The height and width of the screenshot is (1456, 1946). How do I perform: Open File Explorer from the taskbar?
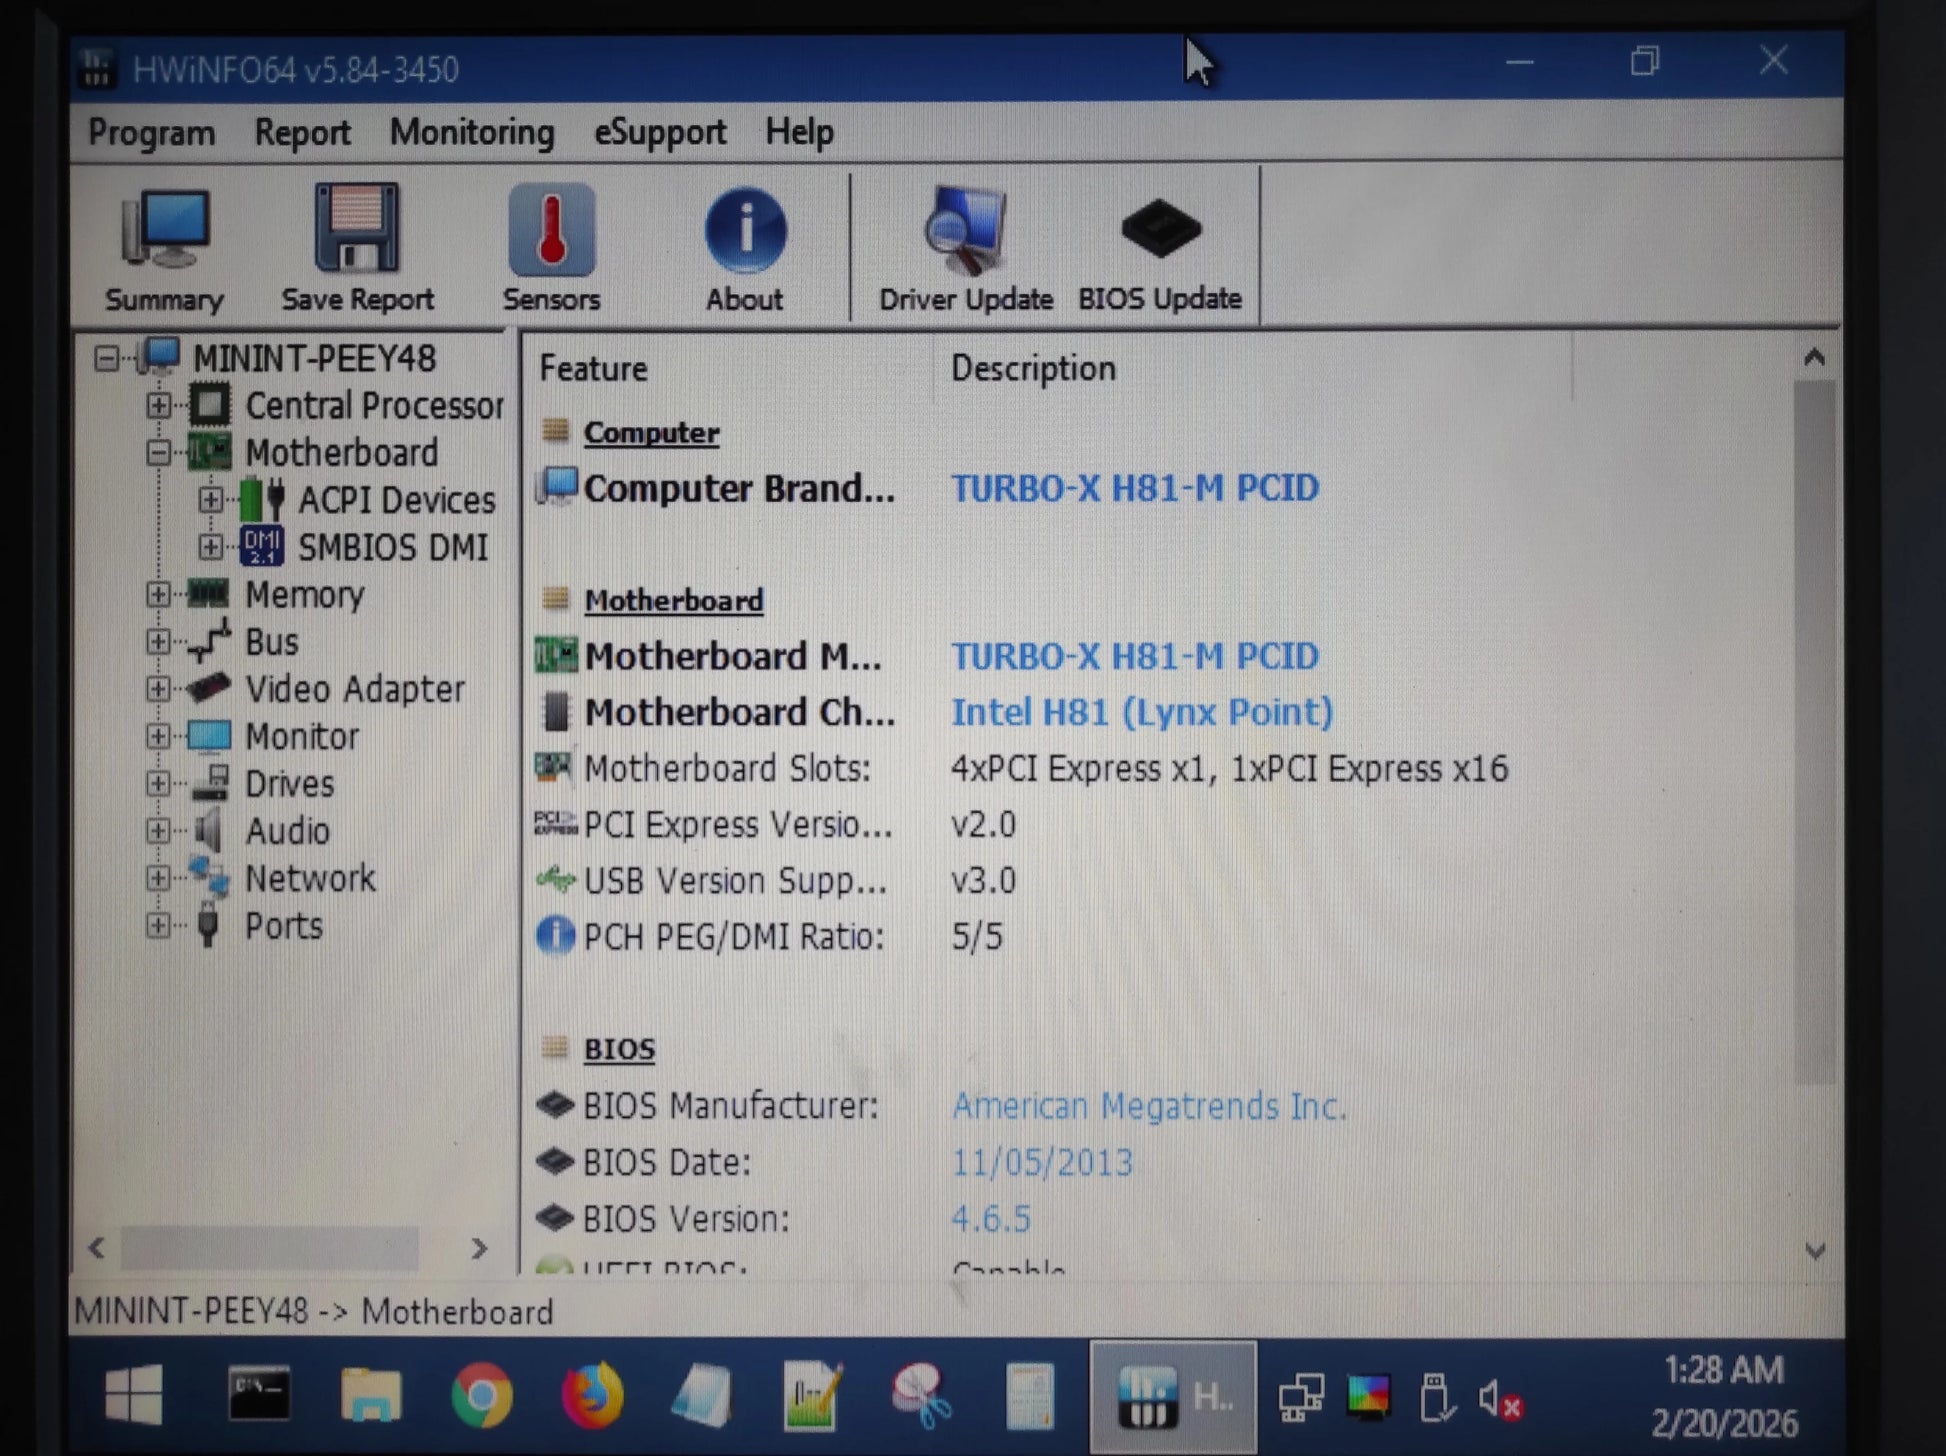(371, 1395)
